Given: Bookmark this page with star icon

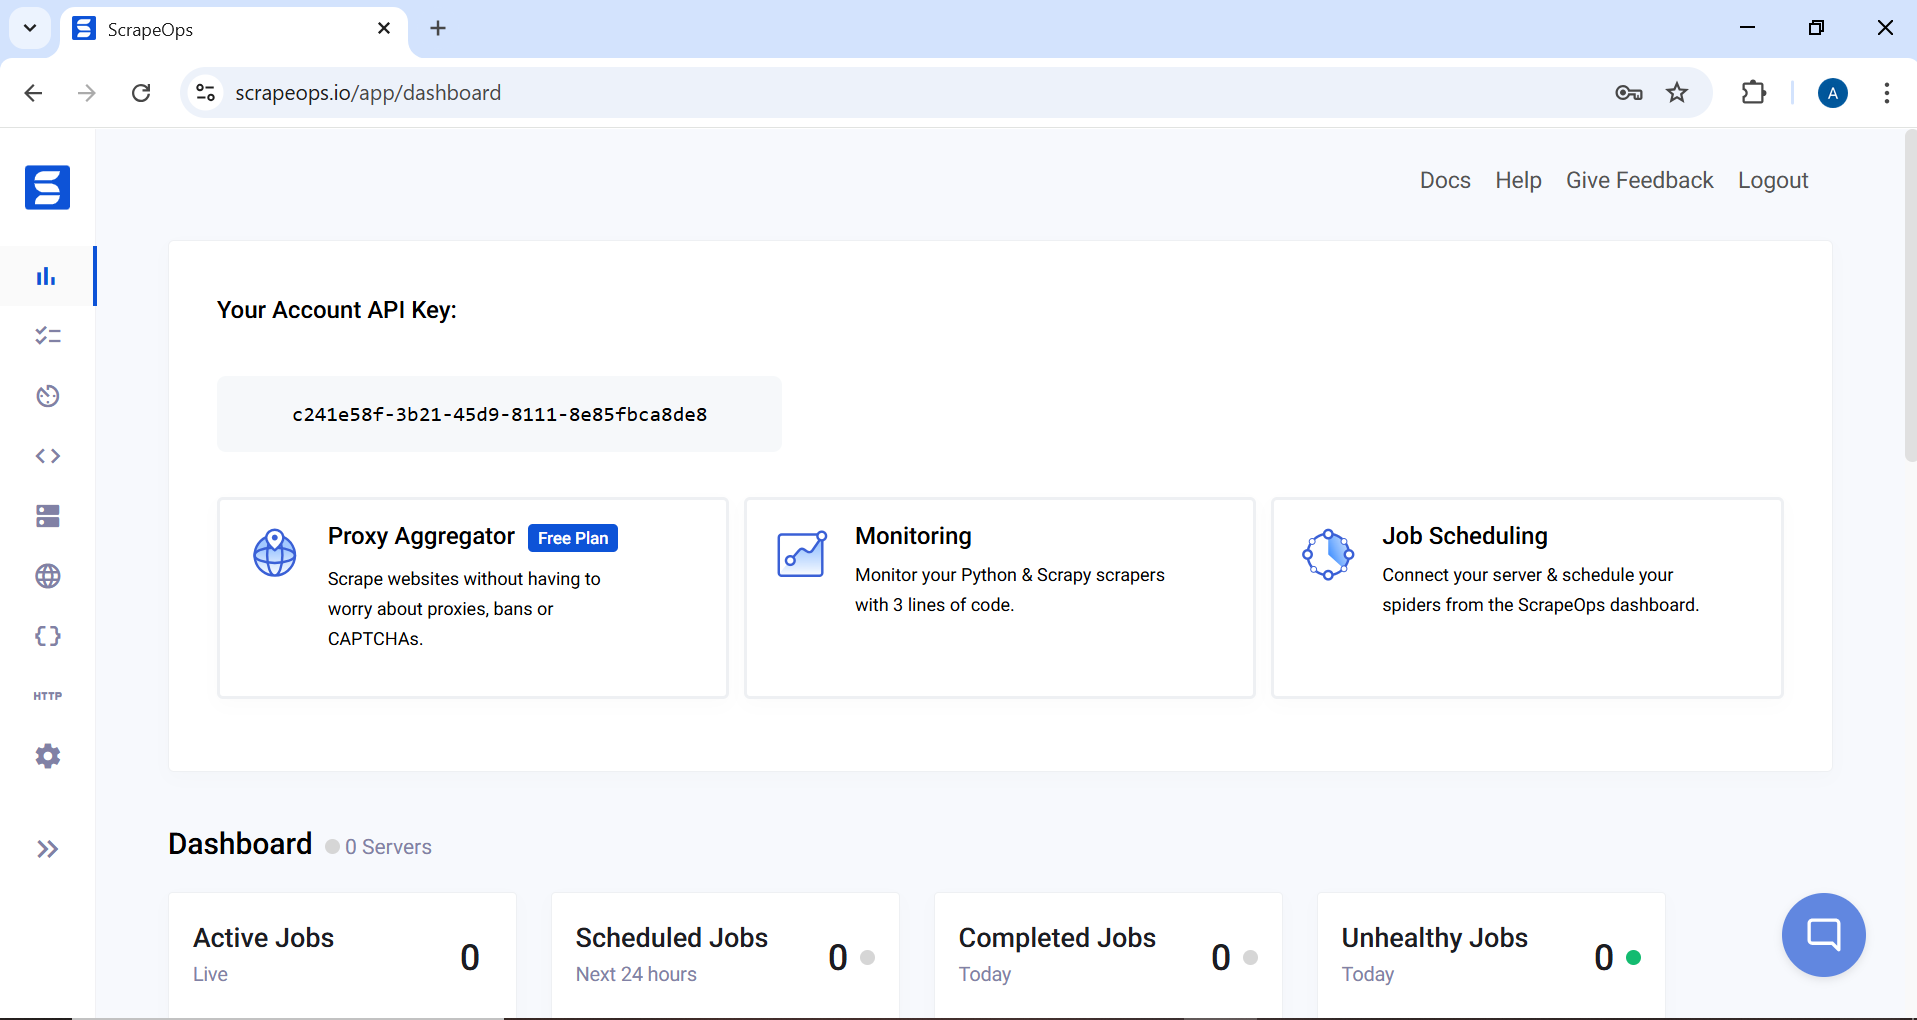Looking at the screenshot, I should point(1677,93).
